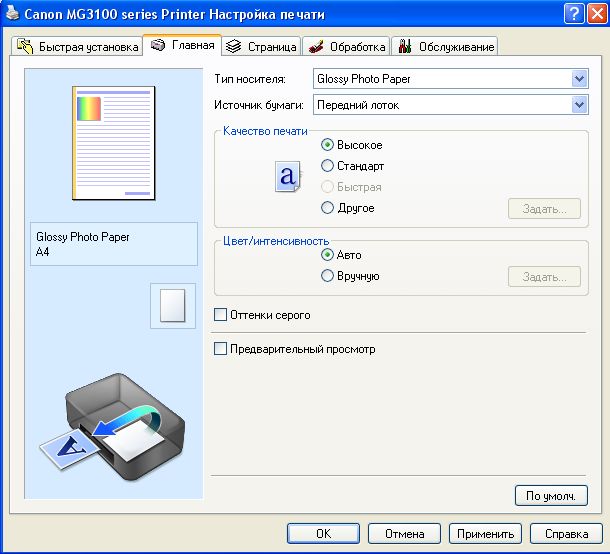Click the title bar help question mark
Viewport: 610px width, 554px height.
coord(574,14)
